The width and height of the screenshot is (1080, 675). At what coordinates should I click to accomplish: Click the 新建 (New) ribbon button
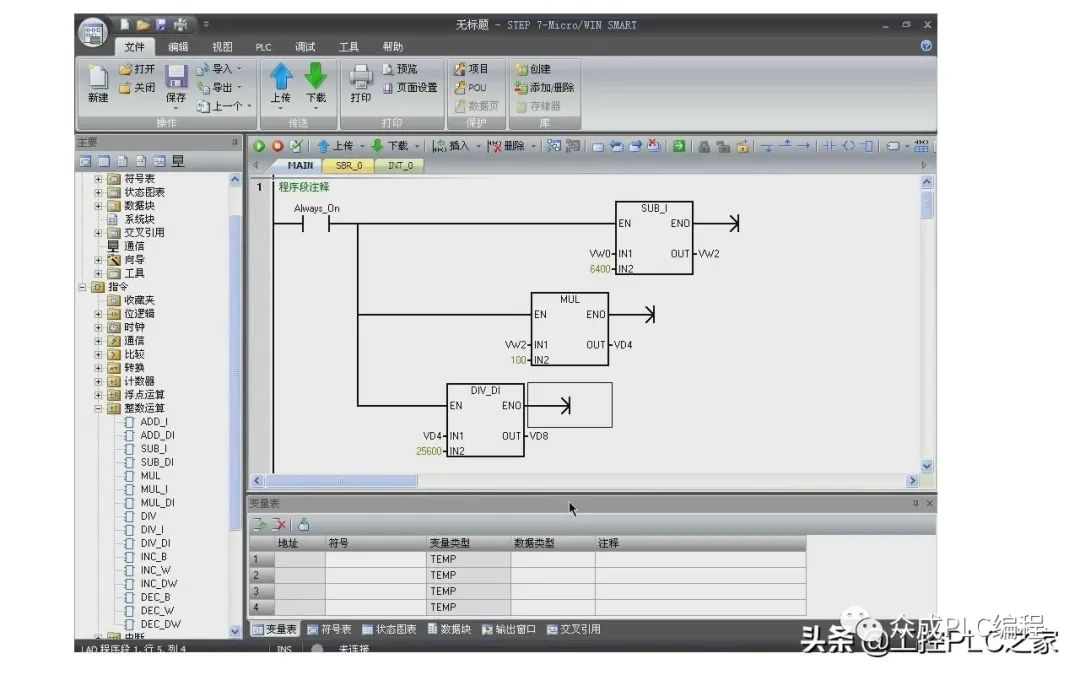click(98, 84)
